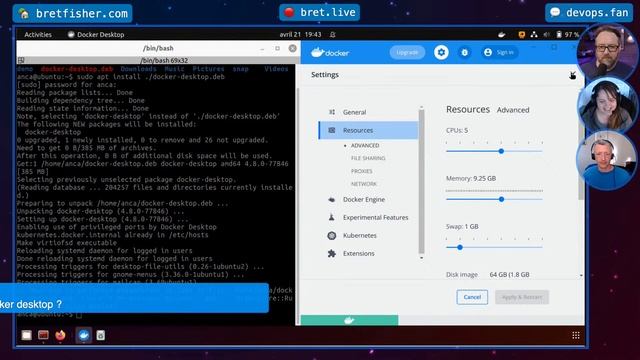This screenshot has width=640, height=360.
Task: Click the volume icon in system tray
Action: tap(547, 35)
